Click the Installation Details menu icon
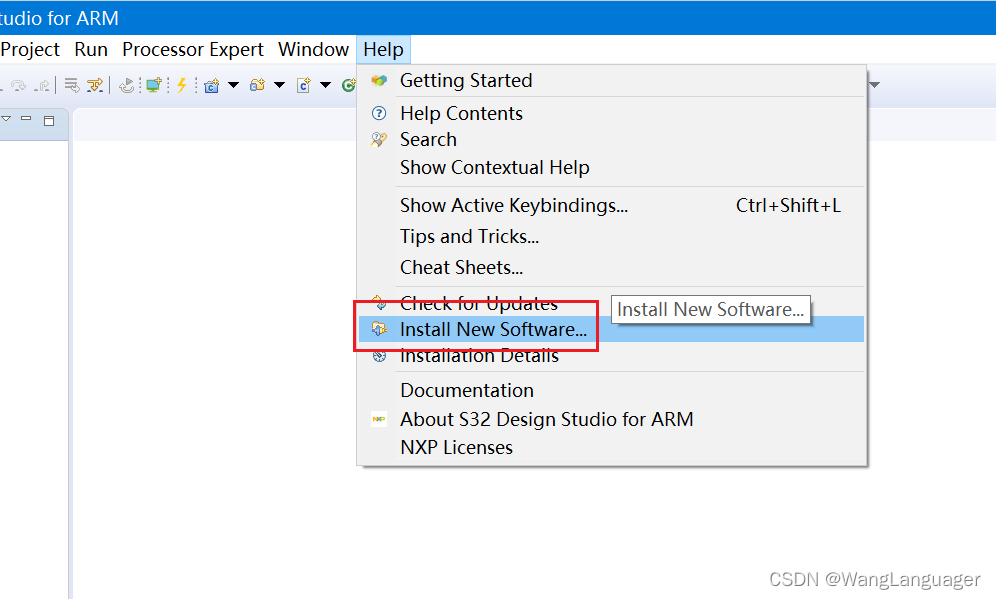Viewport: 996px width, 599px height. pos(379,356)
